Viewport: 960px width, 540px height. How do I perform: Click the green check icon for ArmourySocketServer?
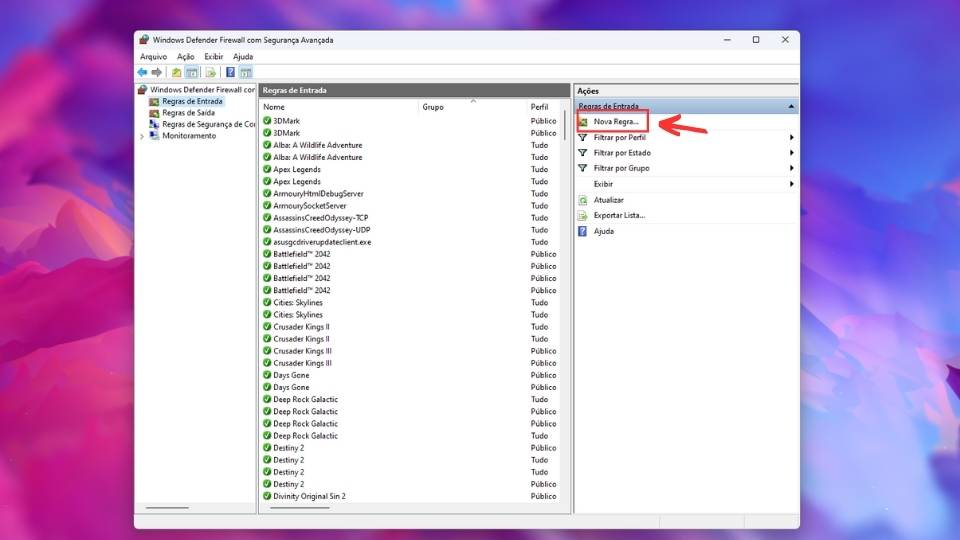(267, 206)
